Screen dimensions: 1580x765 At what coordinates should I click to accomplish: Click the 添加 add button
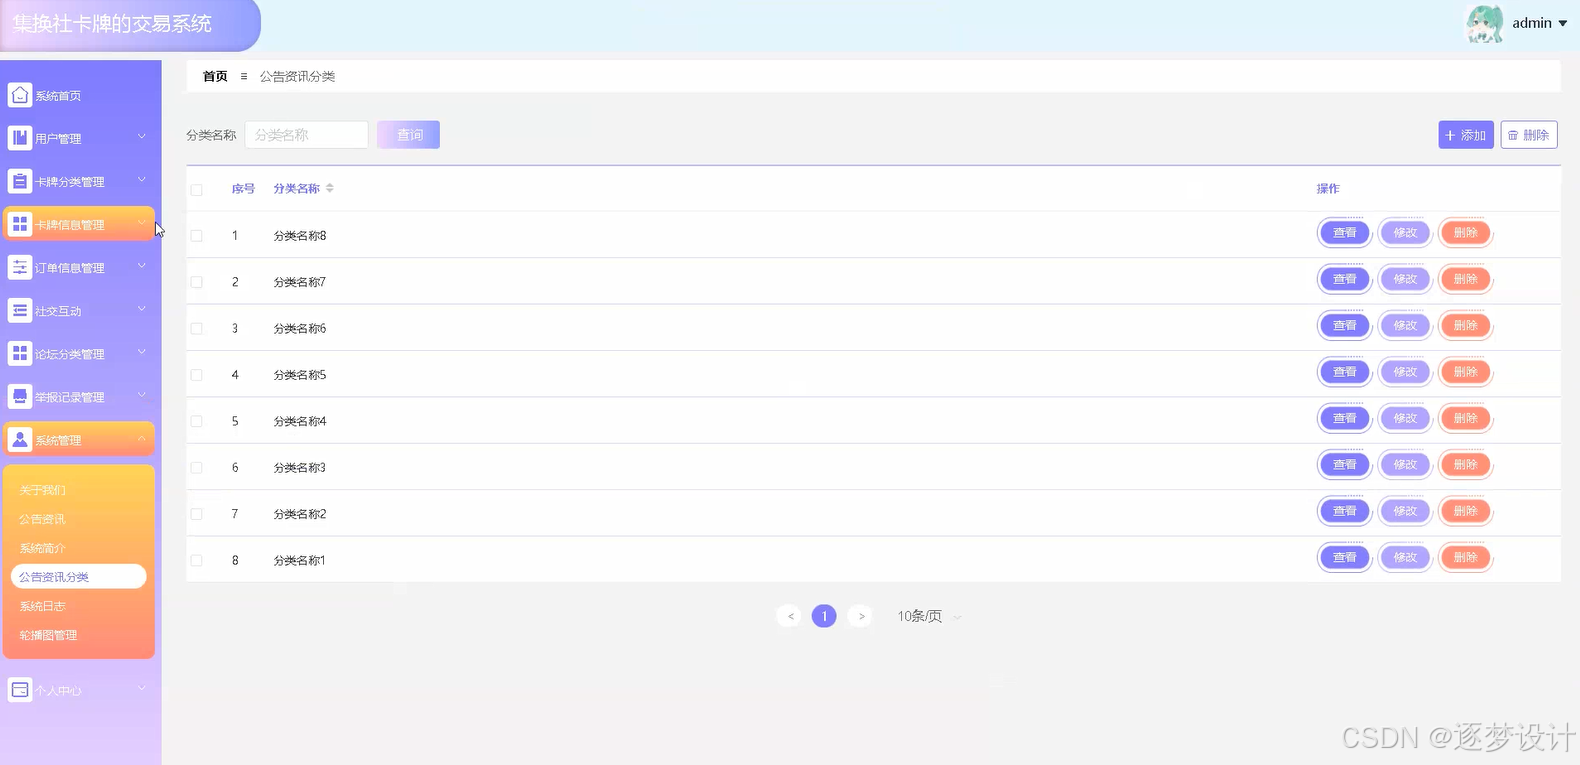click(1466, 135)
